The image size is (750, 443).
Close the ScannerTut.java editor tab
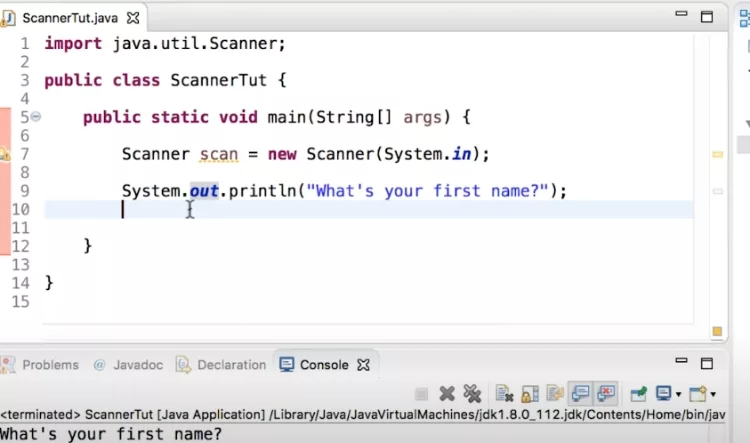[x=131, y=19]
